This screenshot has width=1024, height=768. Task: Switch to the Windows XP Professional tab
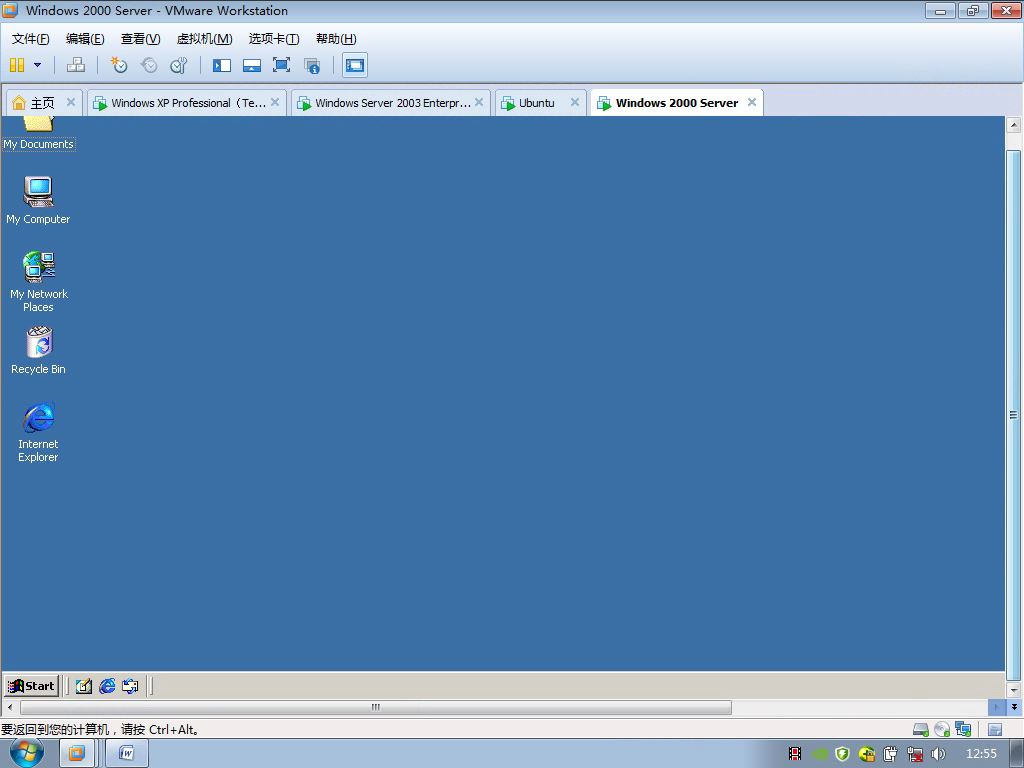(188, 103)
